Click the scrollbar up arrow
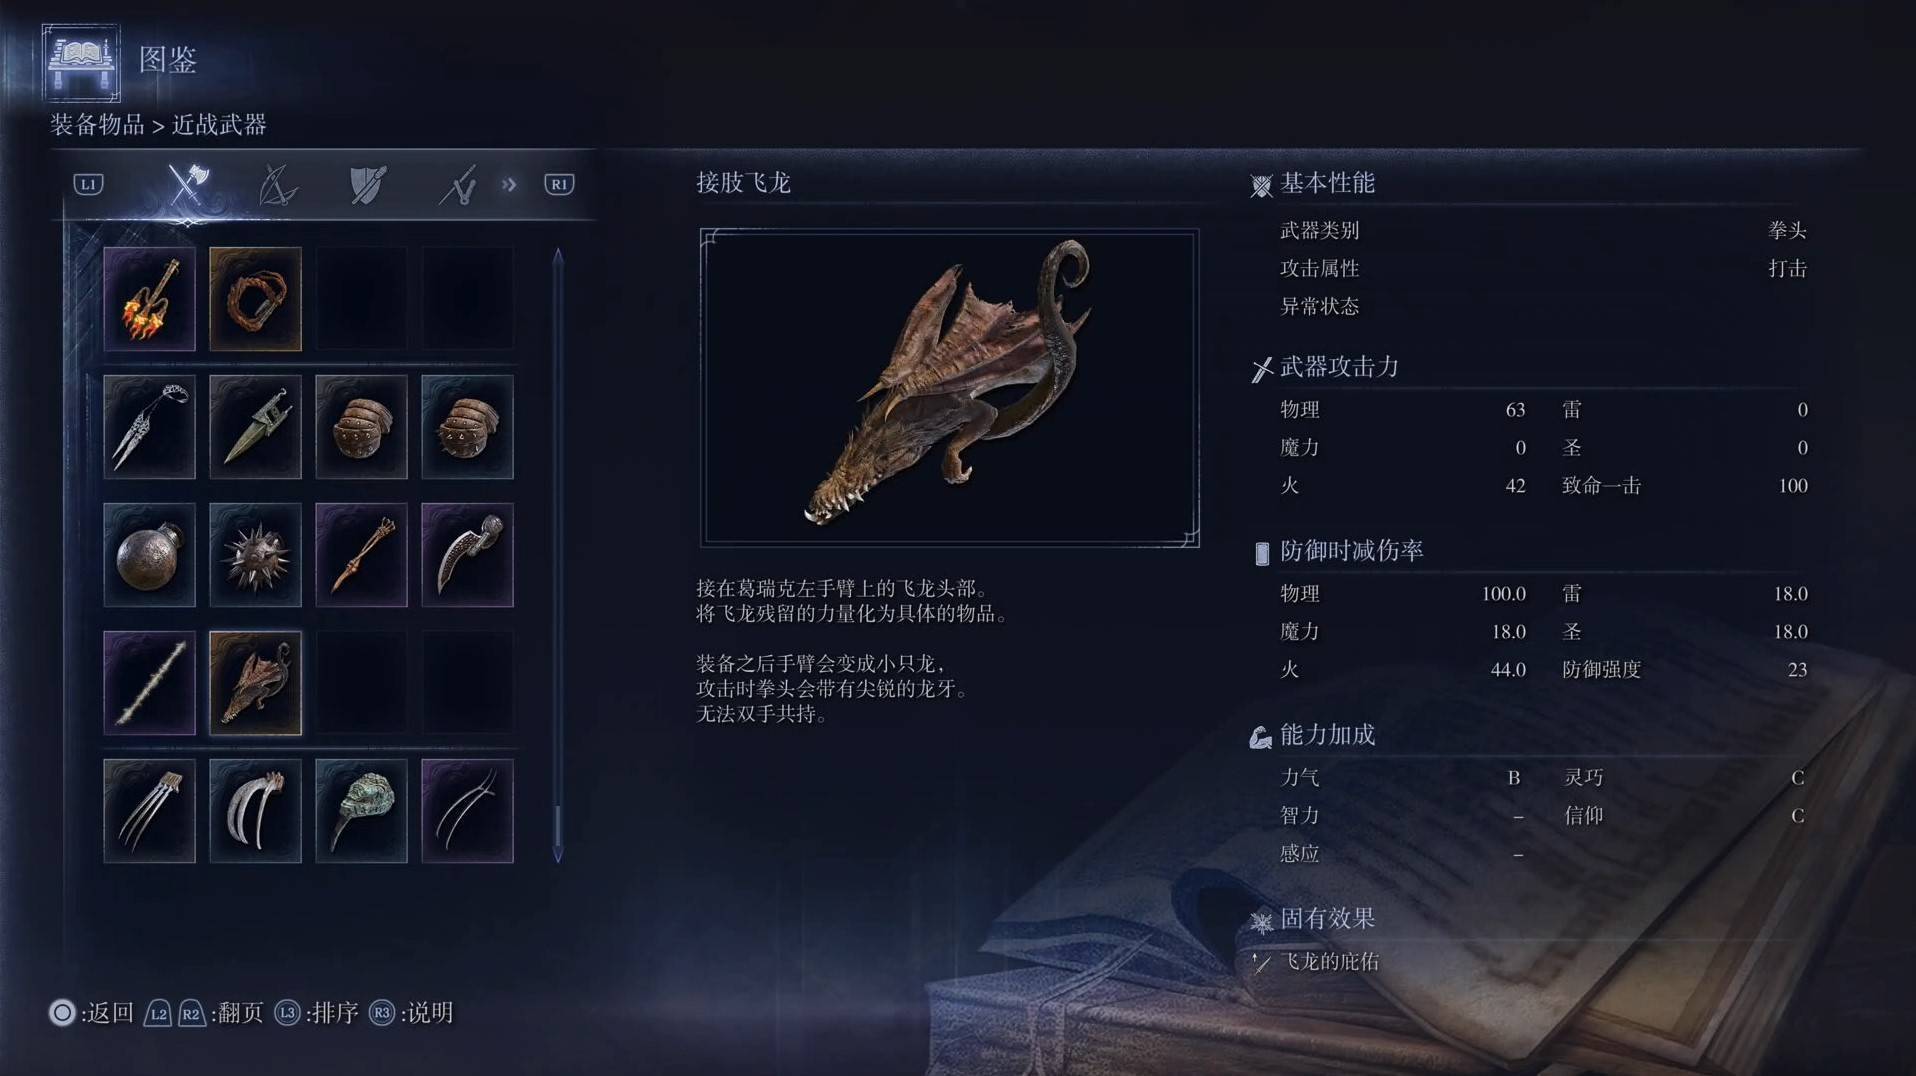 pos(558,256)
